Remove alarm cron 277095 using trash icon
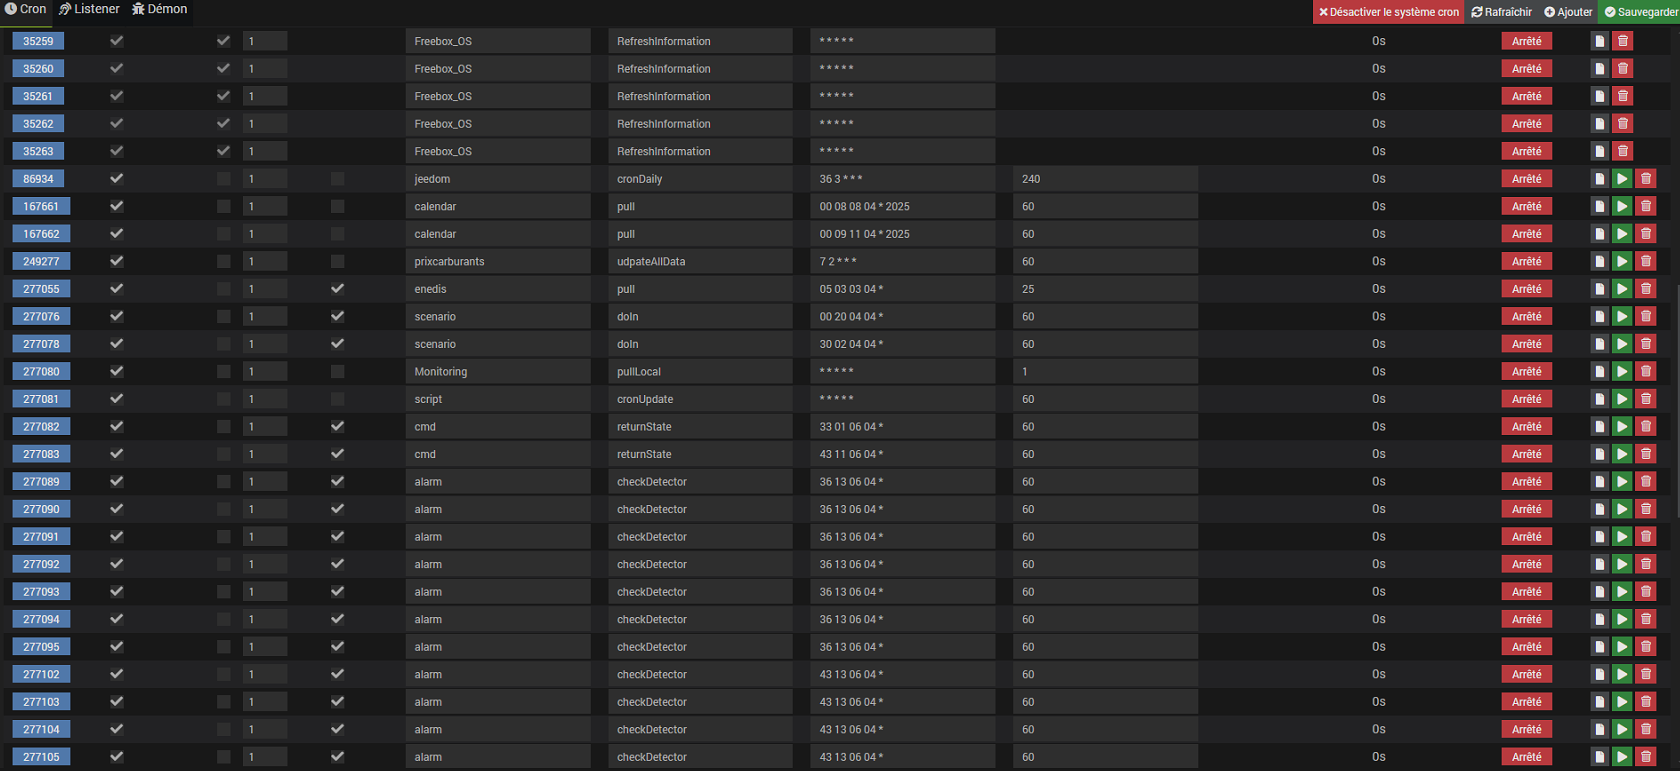The image size is (1680, 771). (1646, 647)
